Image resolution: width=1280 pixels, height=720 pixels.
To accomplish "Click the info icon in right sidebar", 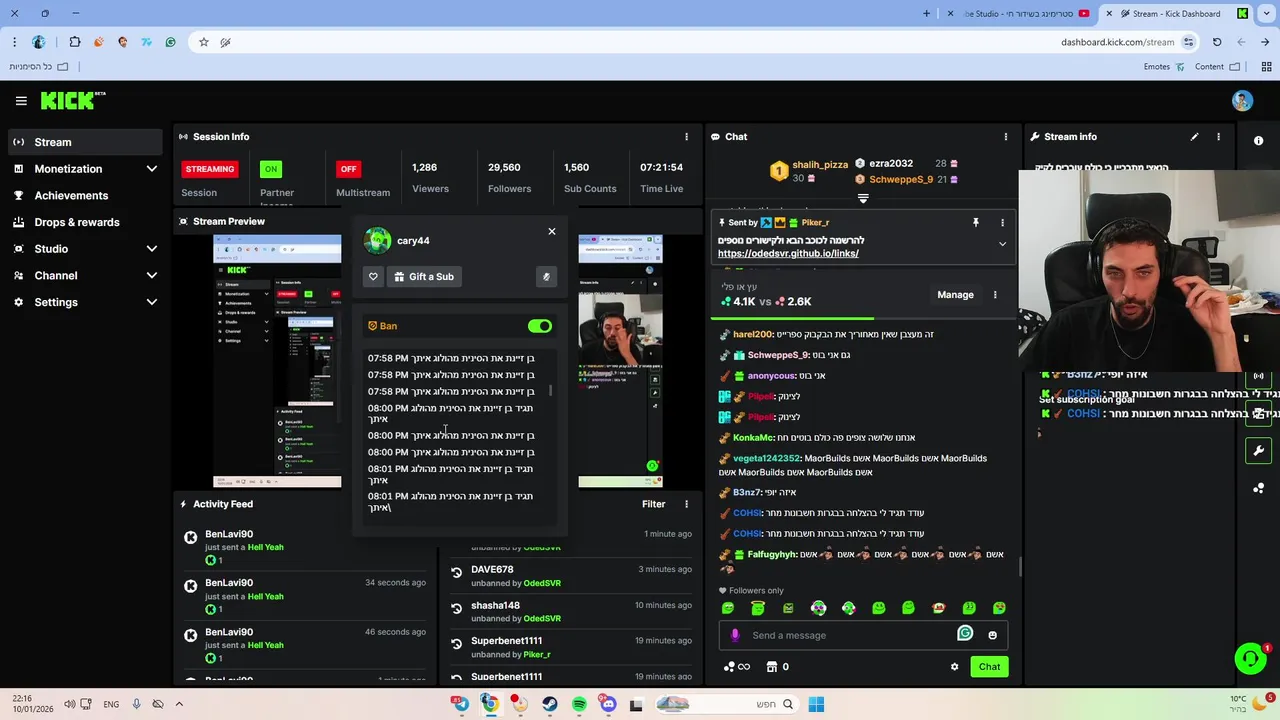I will point(1258,141).
